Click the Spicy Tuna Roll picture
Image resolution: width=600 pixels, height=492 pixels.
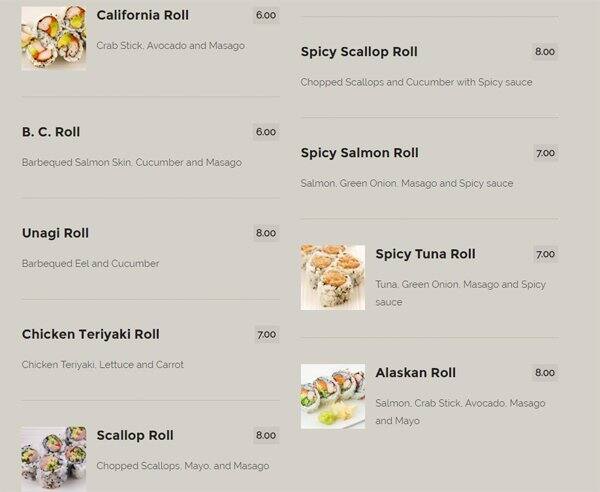[333, 277]
